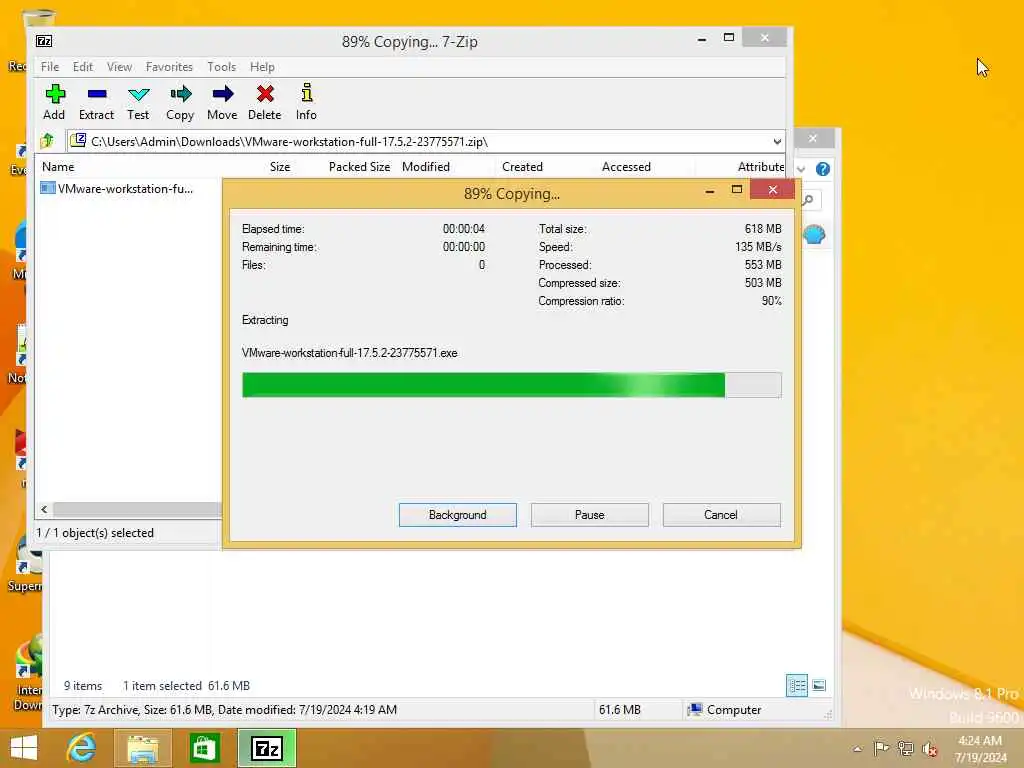Click the green extraction progress bar
This screenshot has width=1024, height=768.
(x=511, y=385)
